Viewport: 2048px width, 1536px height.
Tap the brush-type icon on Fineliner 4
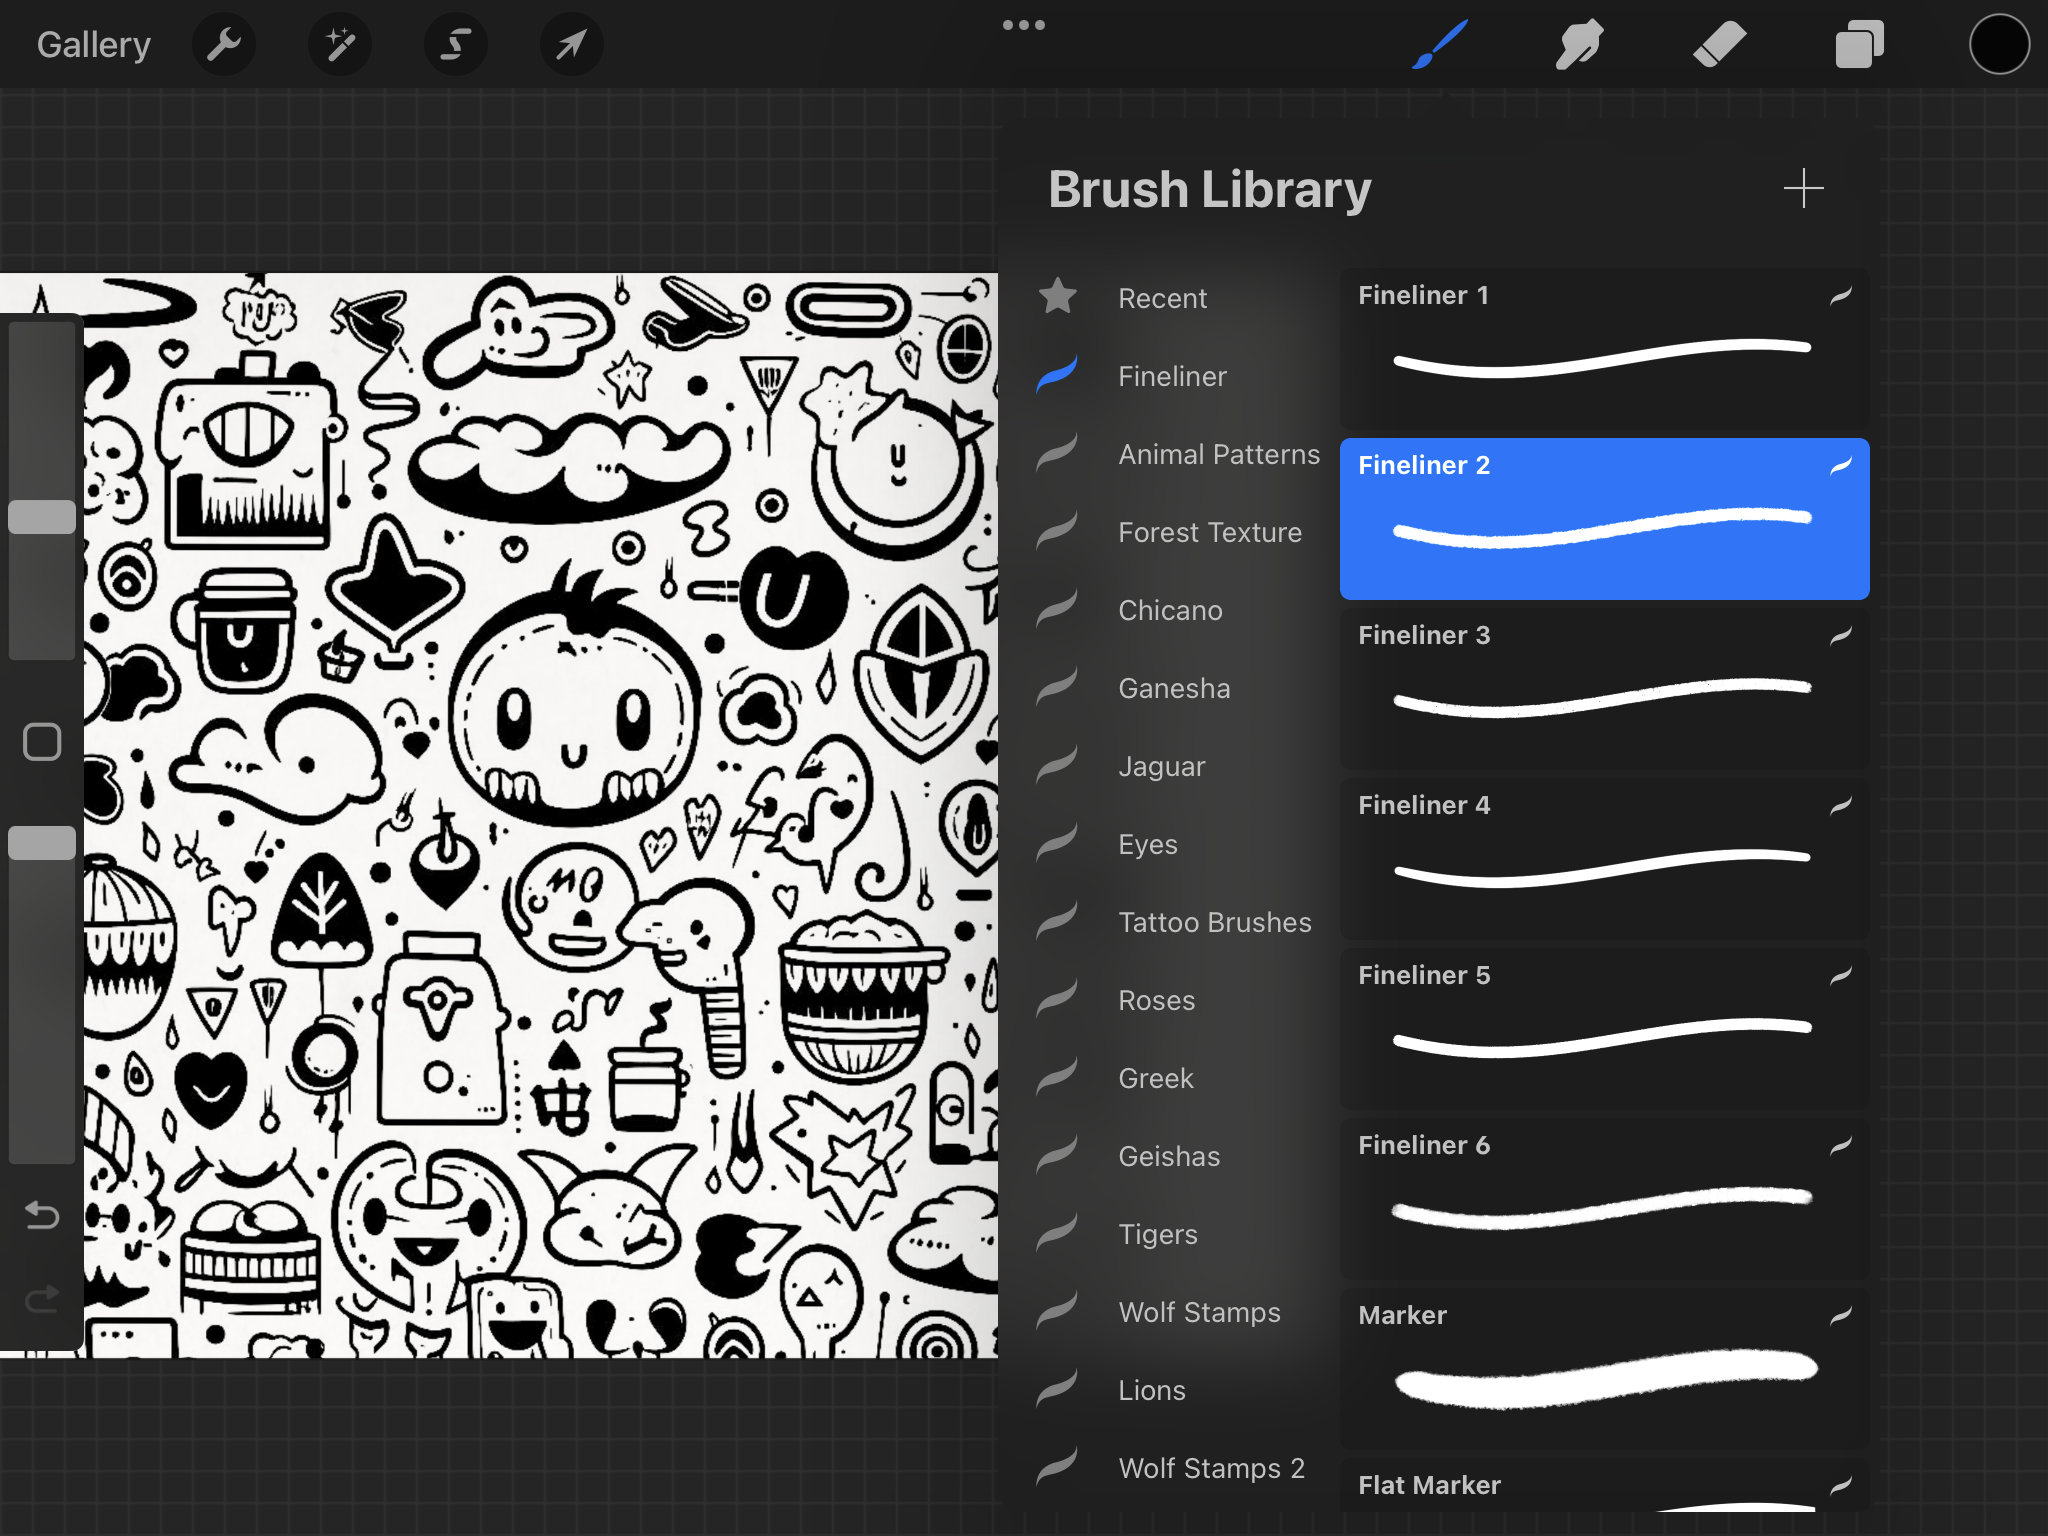pos(1841,805)
